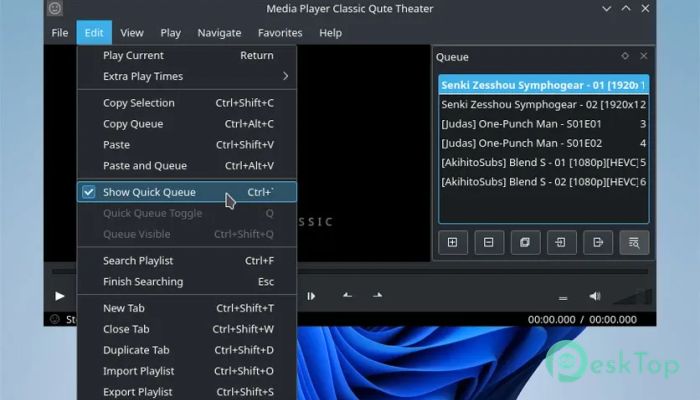
Task: Open the Help menu
Action: (330, 33)
